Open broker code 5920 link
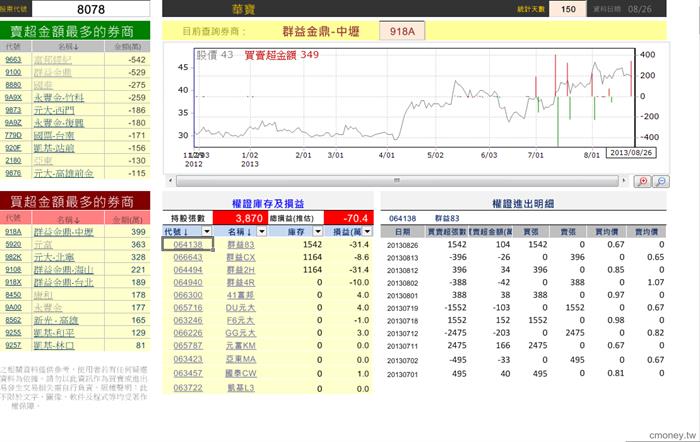The image size is (700, 442). pos(13,245)
